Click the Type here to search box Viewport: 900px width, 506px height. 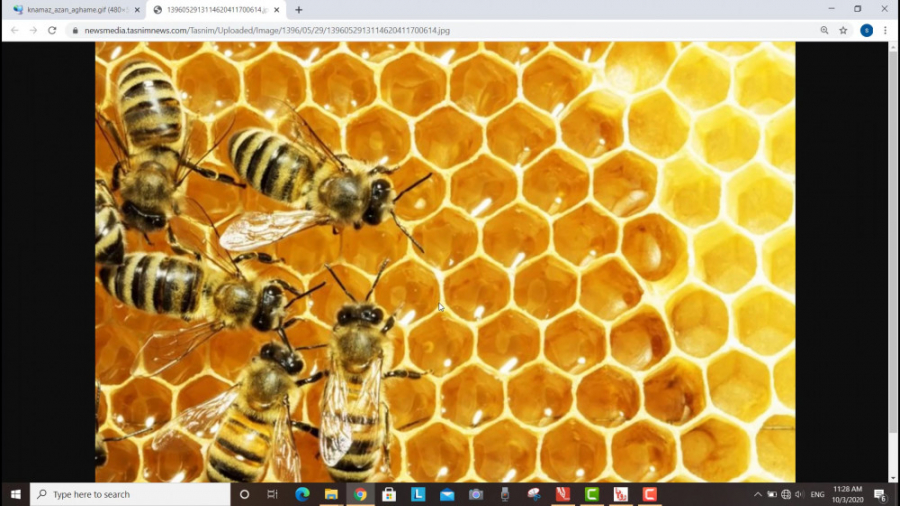(x=130, y=494)
